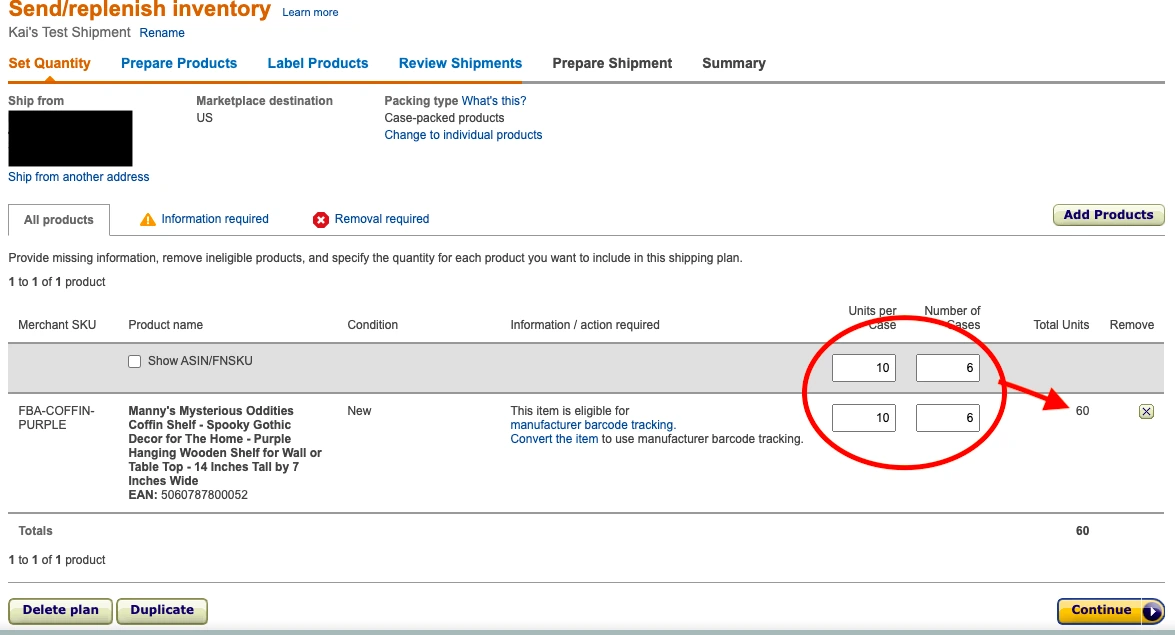Click the red Removal required icon

coord(321,219)
